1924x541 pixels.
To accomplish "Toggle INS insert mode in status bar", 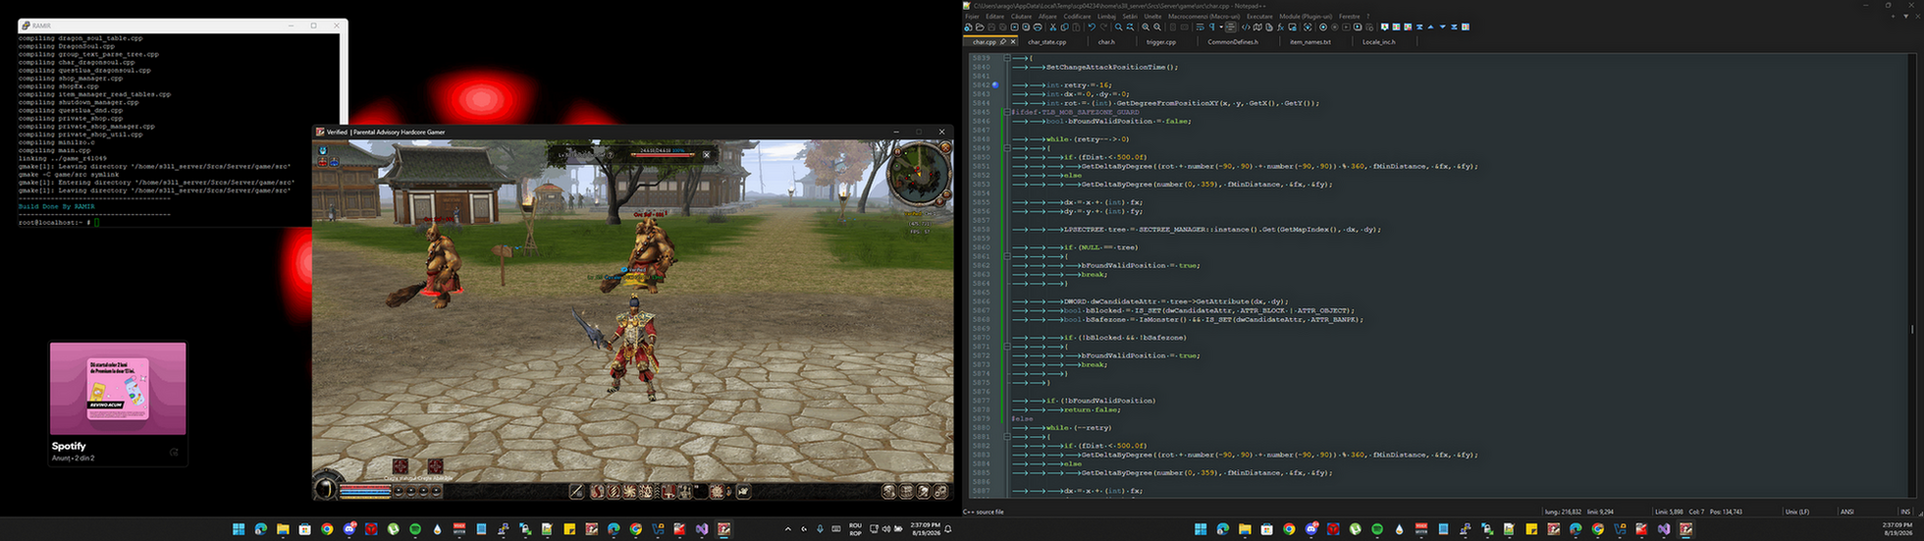I will click(x=1905, y=511).
